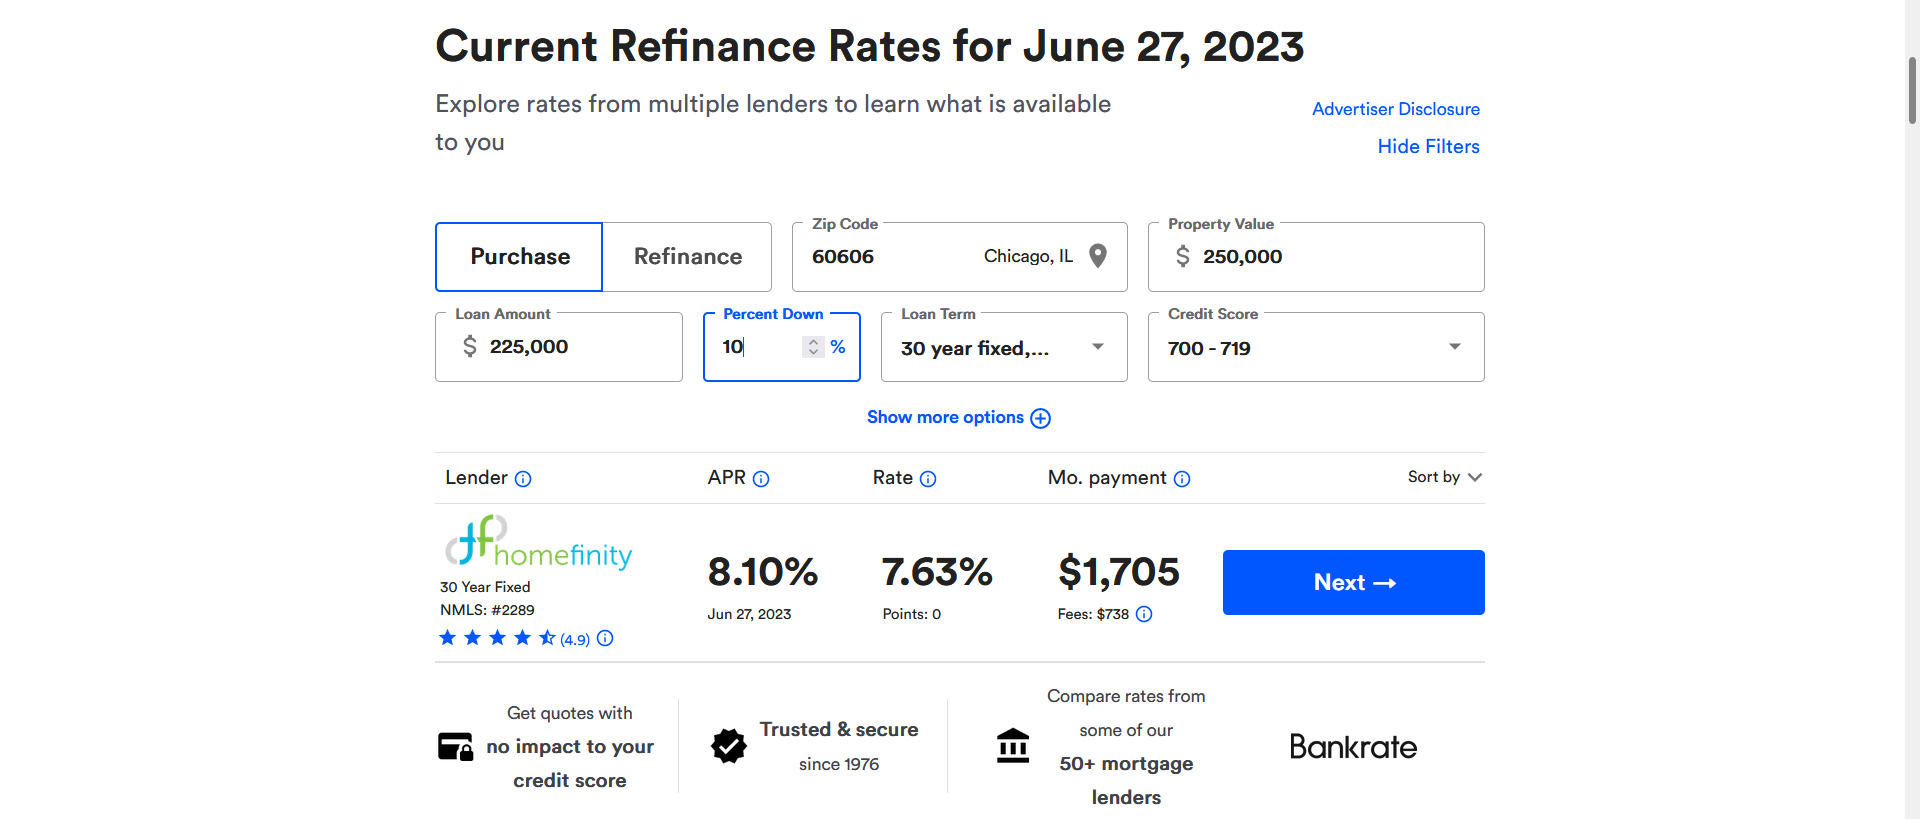Screen dimensions: 1920x819
Task: Open the Sort by menu
Action: point(1445,477)
